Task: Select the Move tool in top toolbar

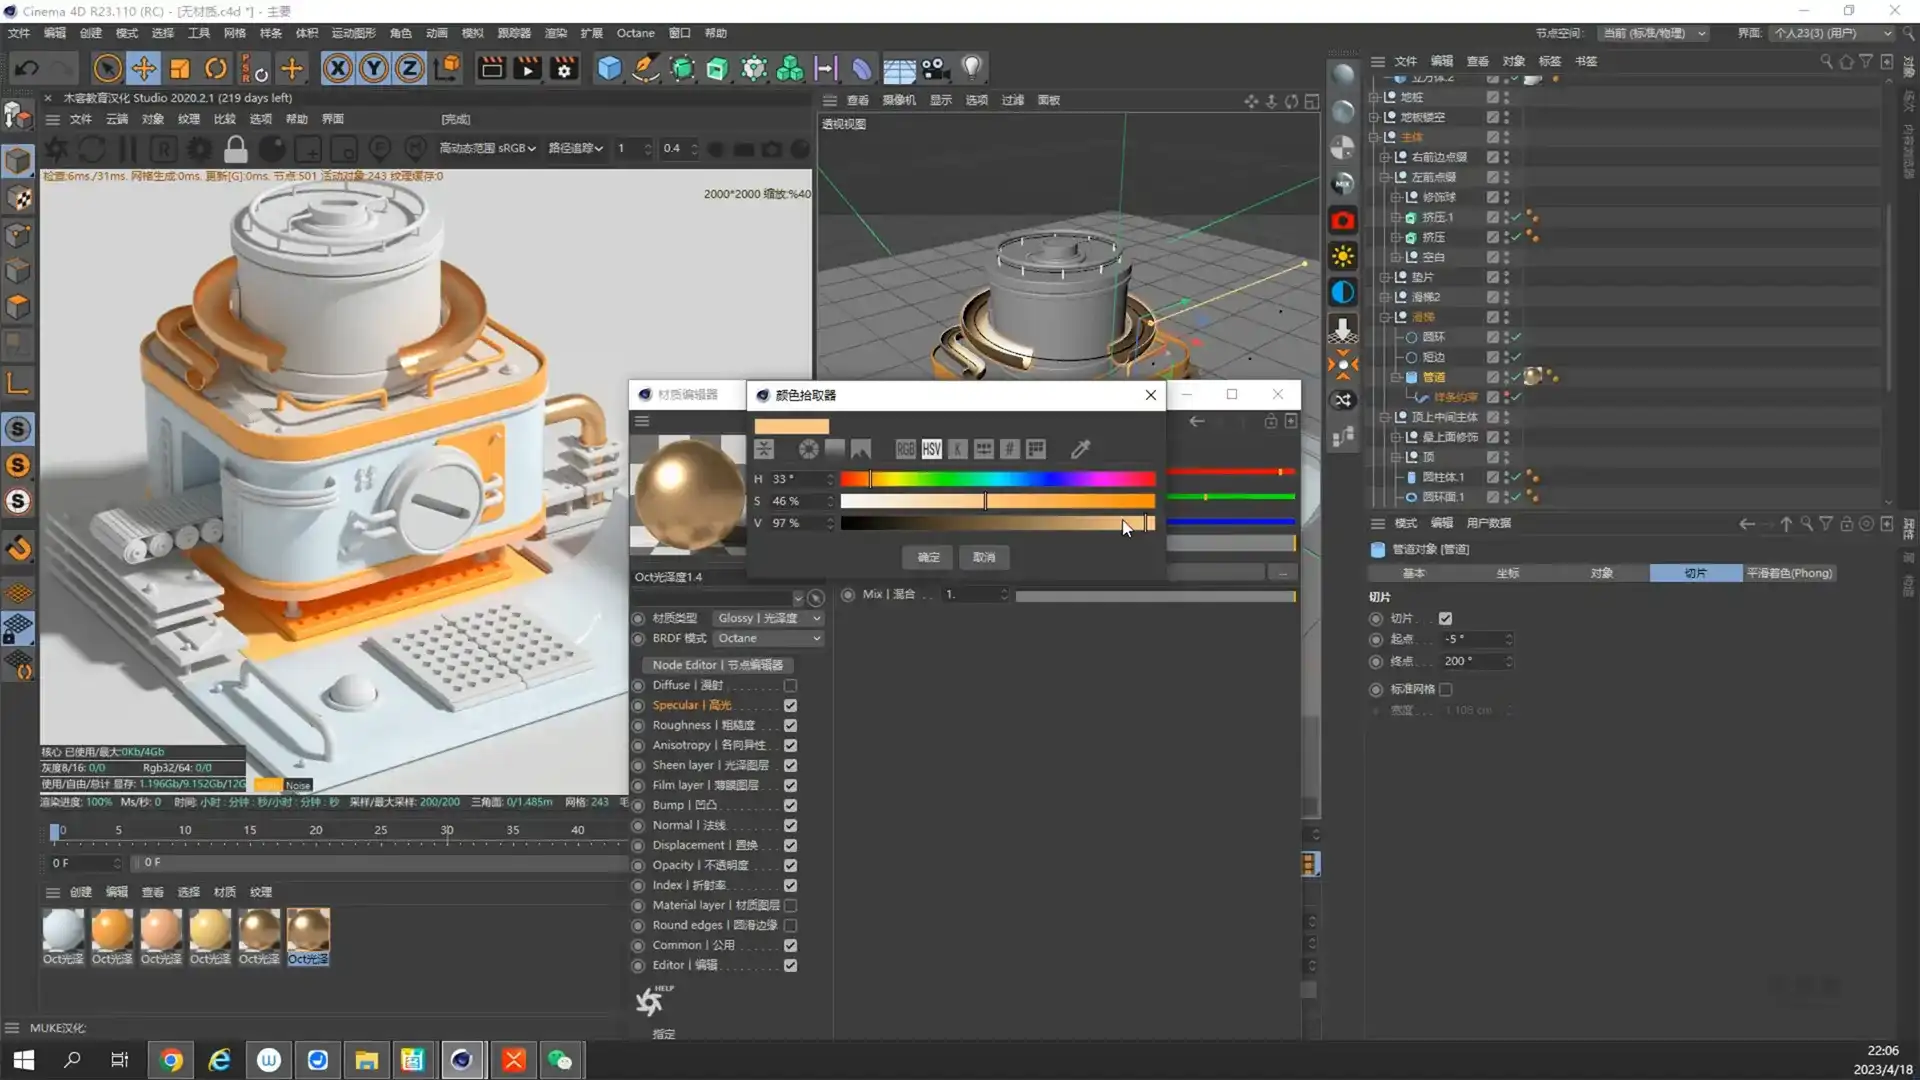Action: tap(144, 68)
